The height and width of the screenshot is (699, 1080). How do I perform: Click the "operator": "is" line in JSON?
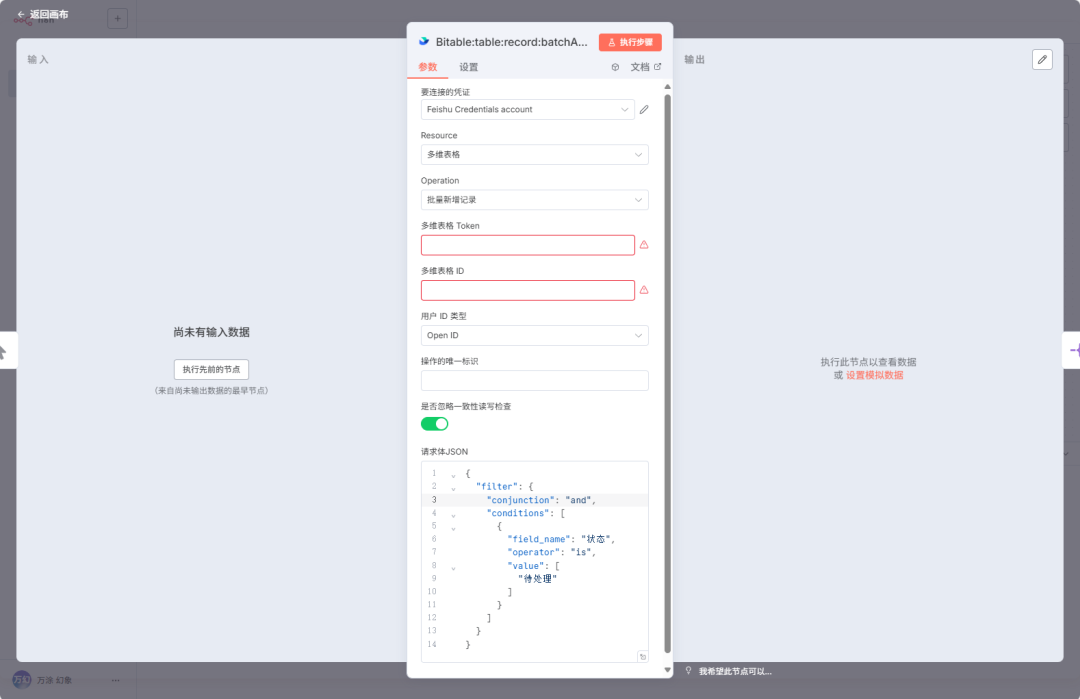click(x=551, y=552)
